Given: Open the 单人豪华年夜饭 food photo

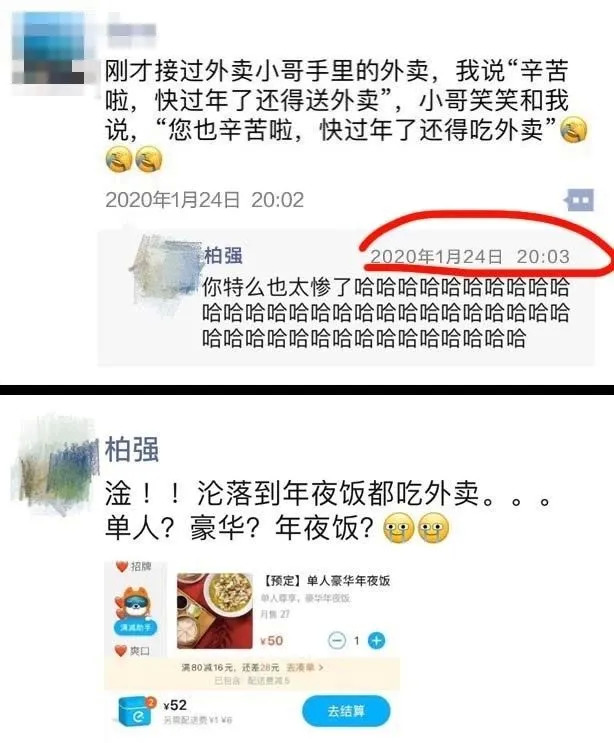Looking at the screenshot, I should point(215,611).
